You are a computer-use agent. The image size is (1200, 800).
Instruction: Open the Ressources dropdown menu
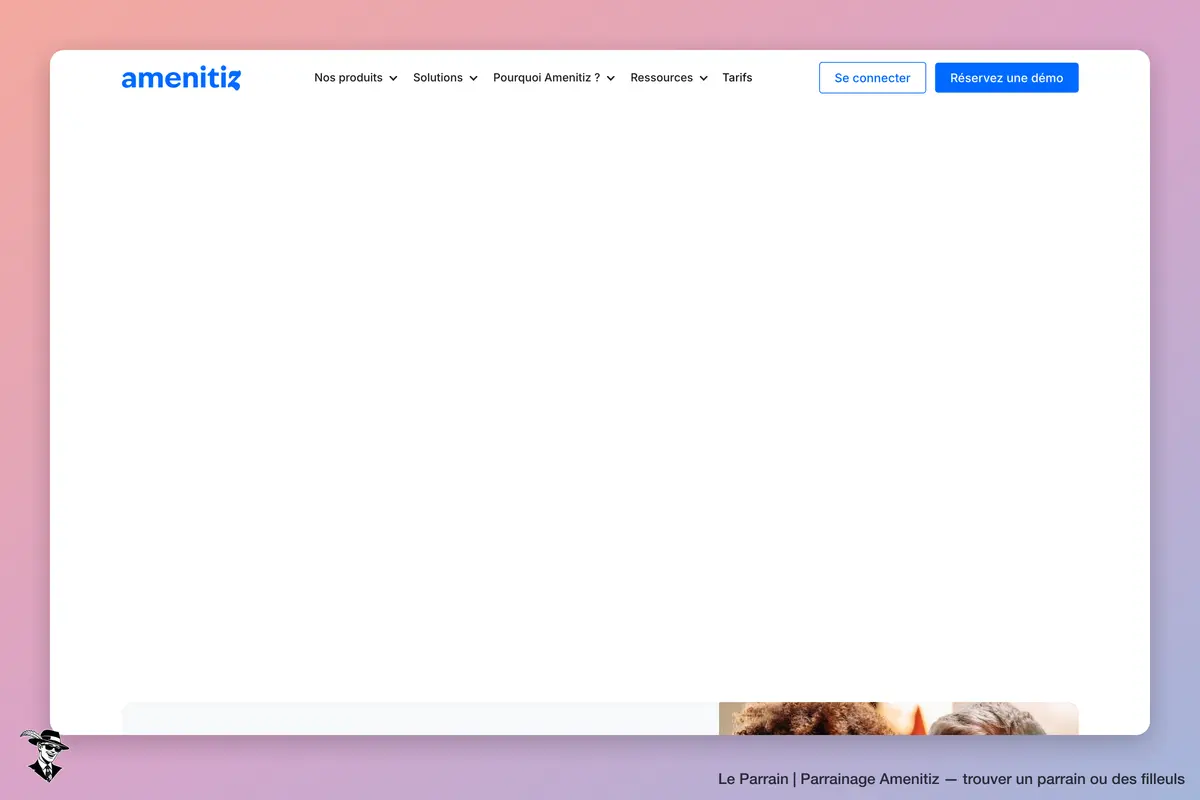669,78
